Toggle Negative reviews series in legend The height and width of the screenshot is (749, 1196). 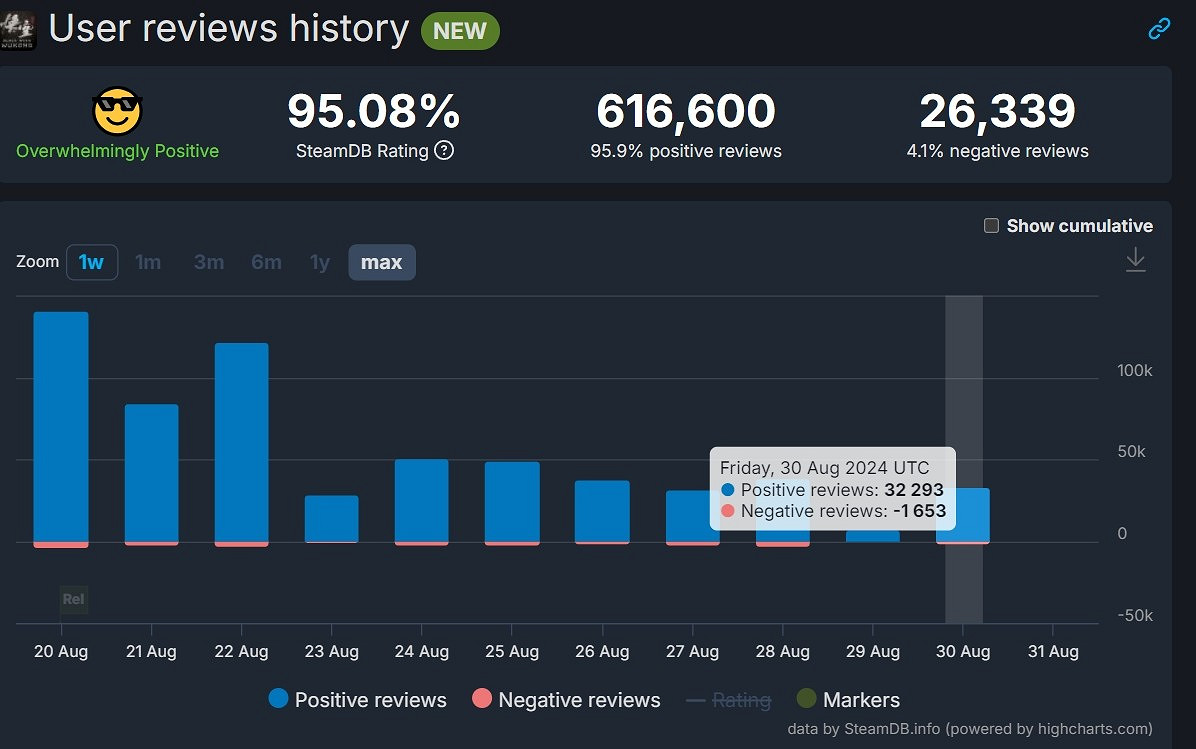566,699
